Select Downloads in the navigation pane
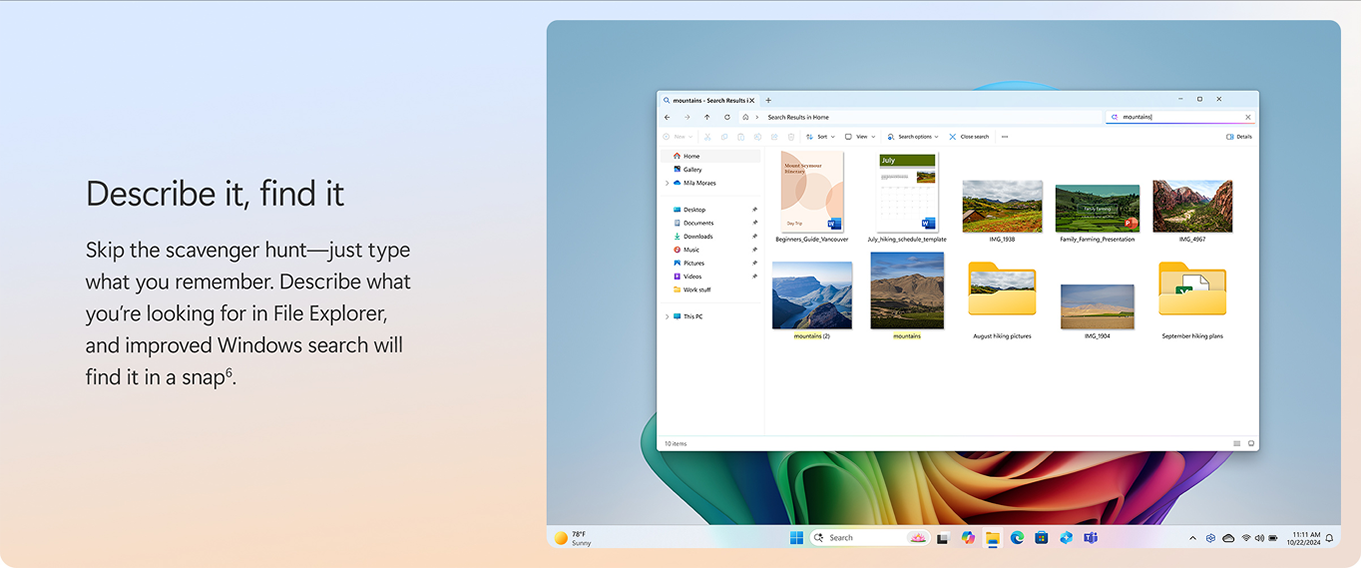This screenshot has width=1361, height=568. [697, 236]
